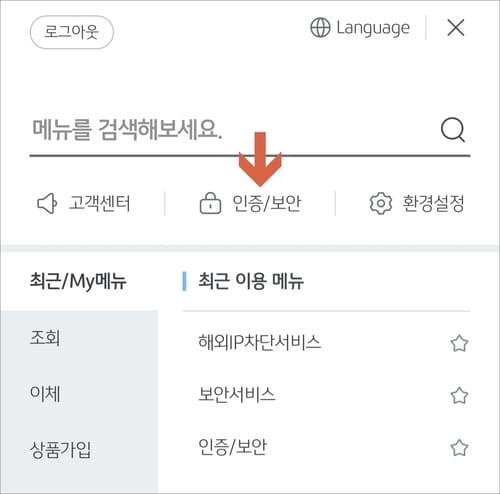
Task: Click the gear icon for 환경설정
Action: tap(380, 203)
